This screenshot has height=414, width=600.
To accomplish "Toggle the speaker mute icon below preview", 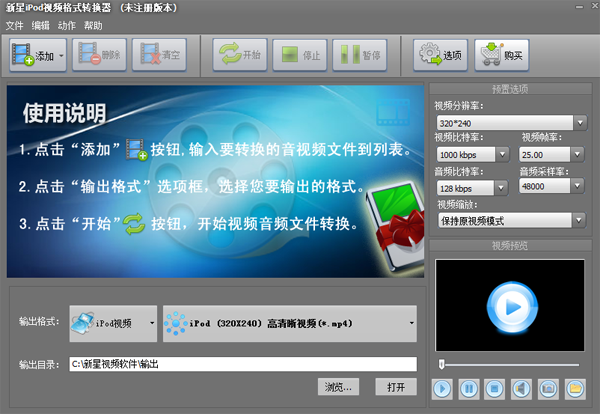I will [x=521, y=389].
